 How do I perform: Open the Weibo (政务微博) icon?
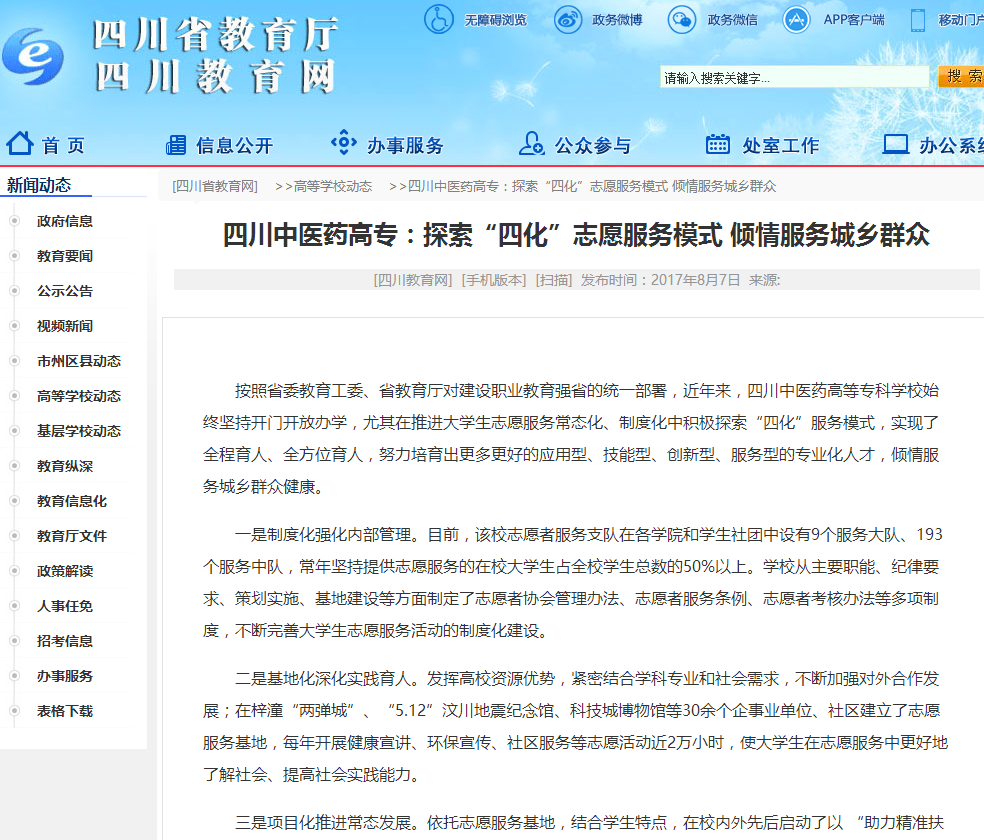click(x=568, y=19)
